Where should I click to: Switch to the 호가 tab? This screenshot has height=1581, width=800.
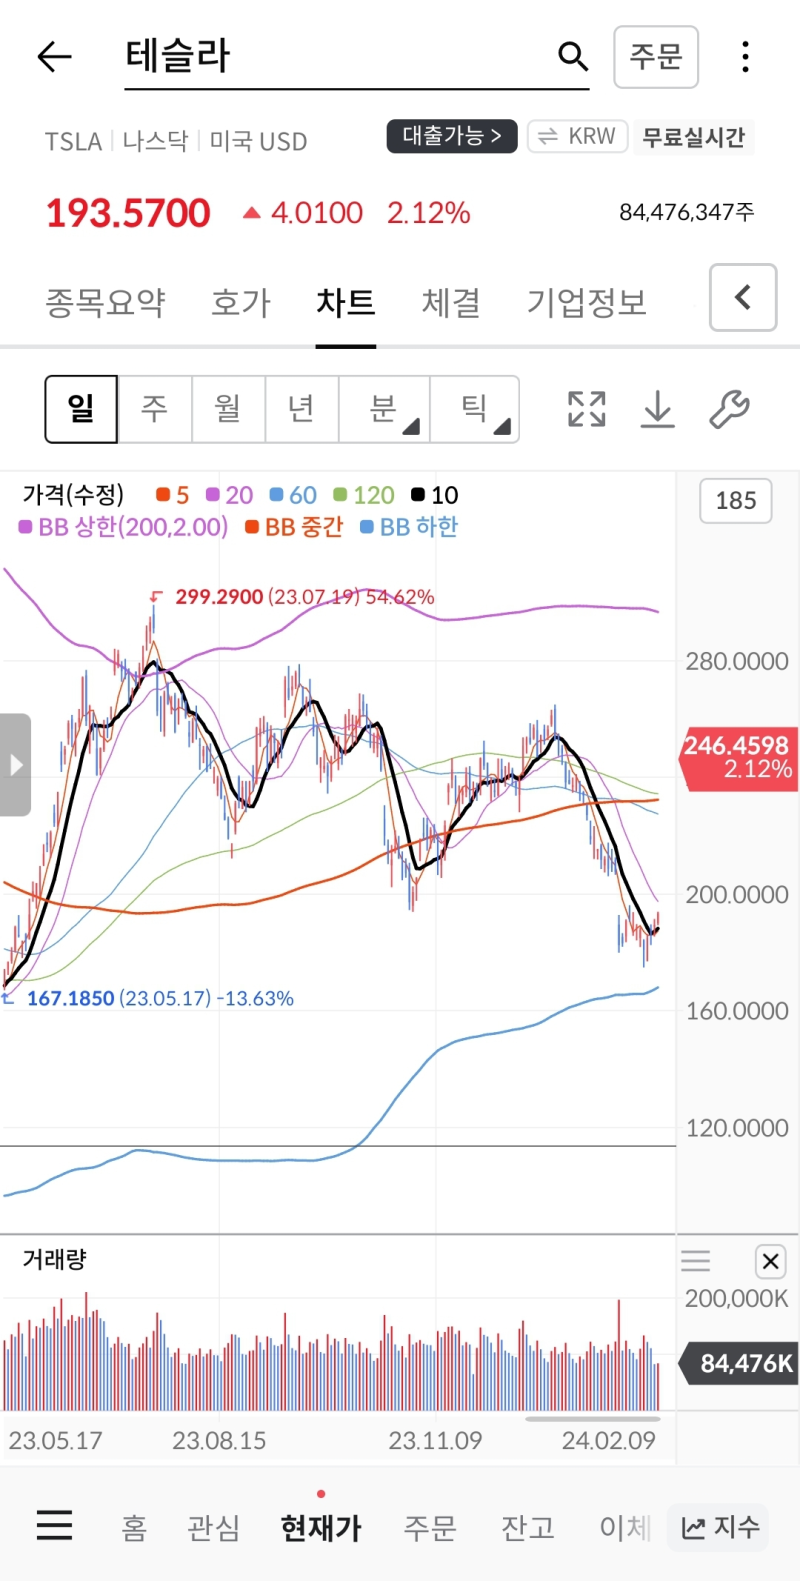coord(241,302)
